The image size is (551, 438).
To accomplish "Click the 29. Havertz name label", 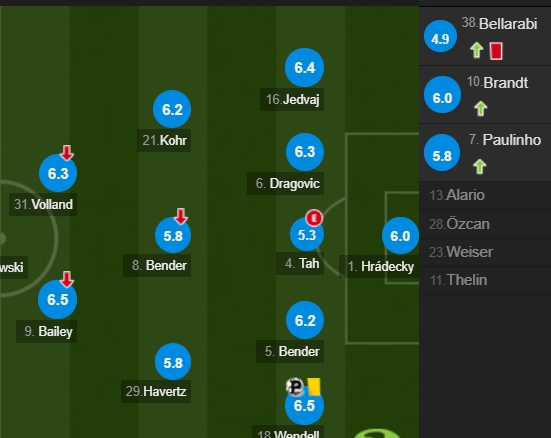I will [156, 391].
